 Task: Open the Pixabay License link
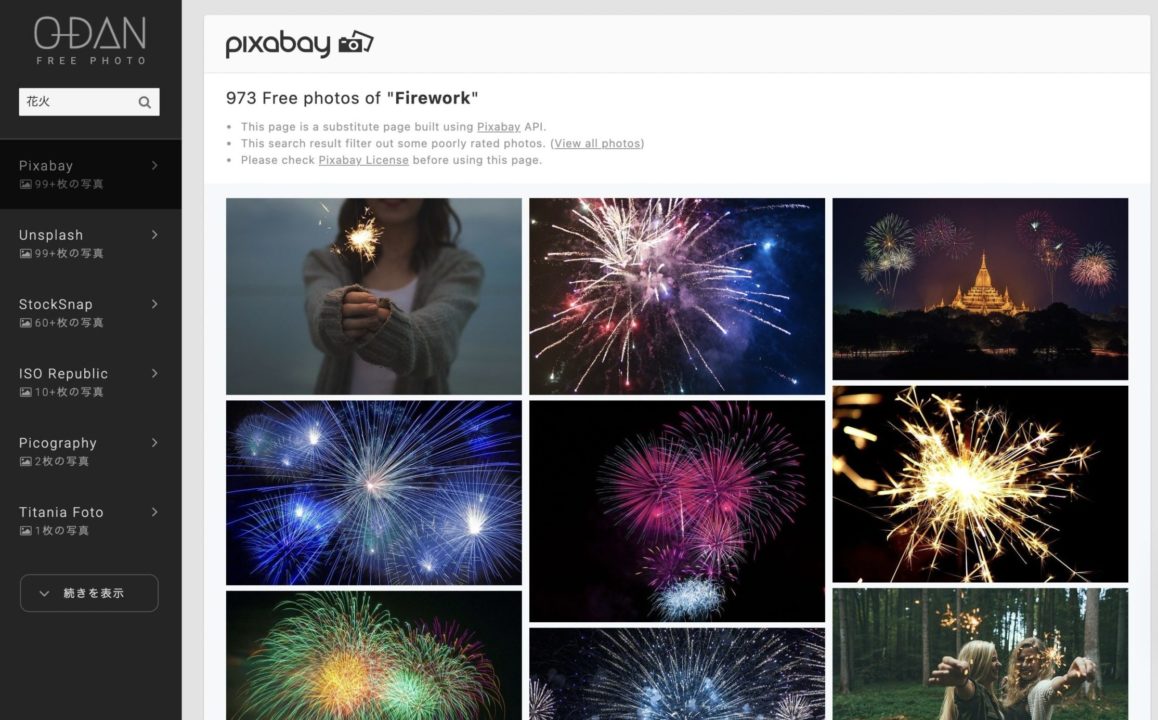tap(363, 160)
